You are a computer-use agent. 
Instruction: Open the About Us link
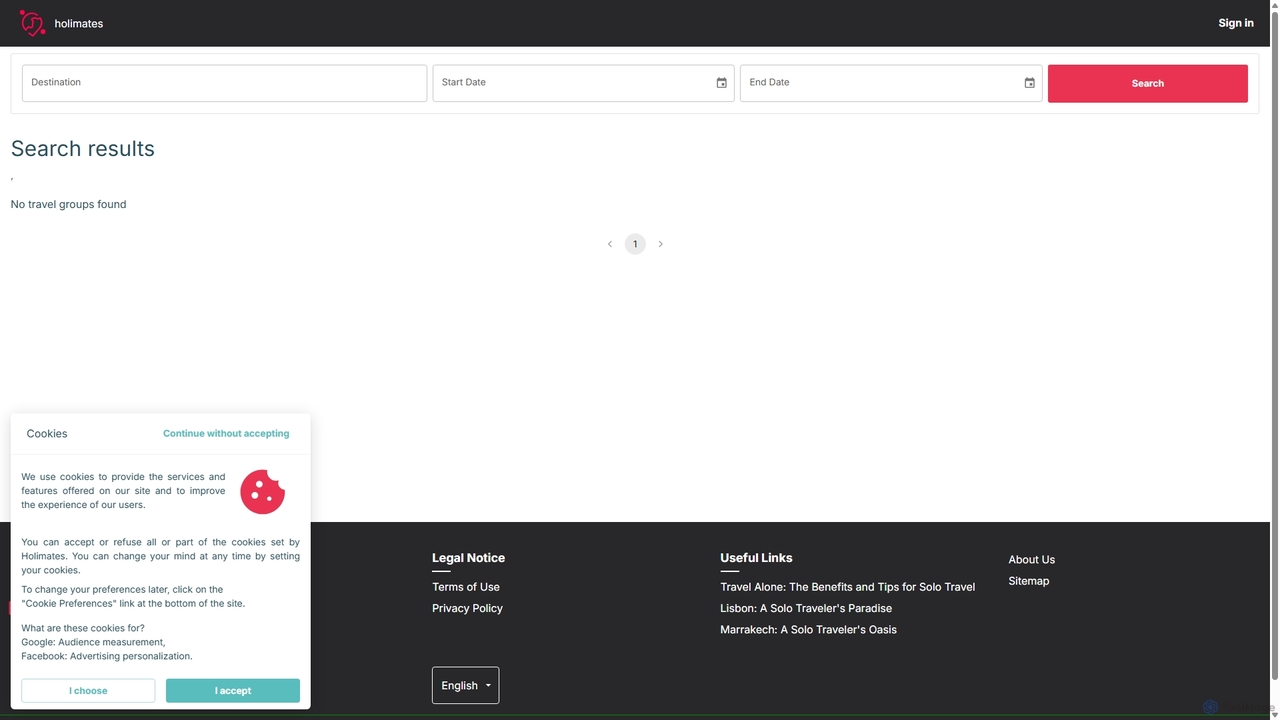[x=1031, y=560]
